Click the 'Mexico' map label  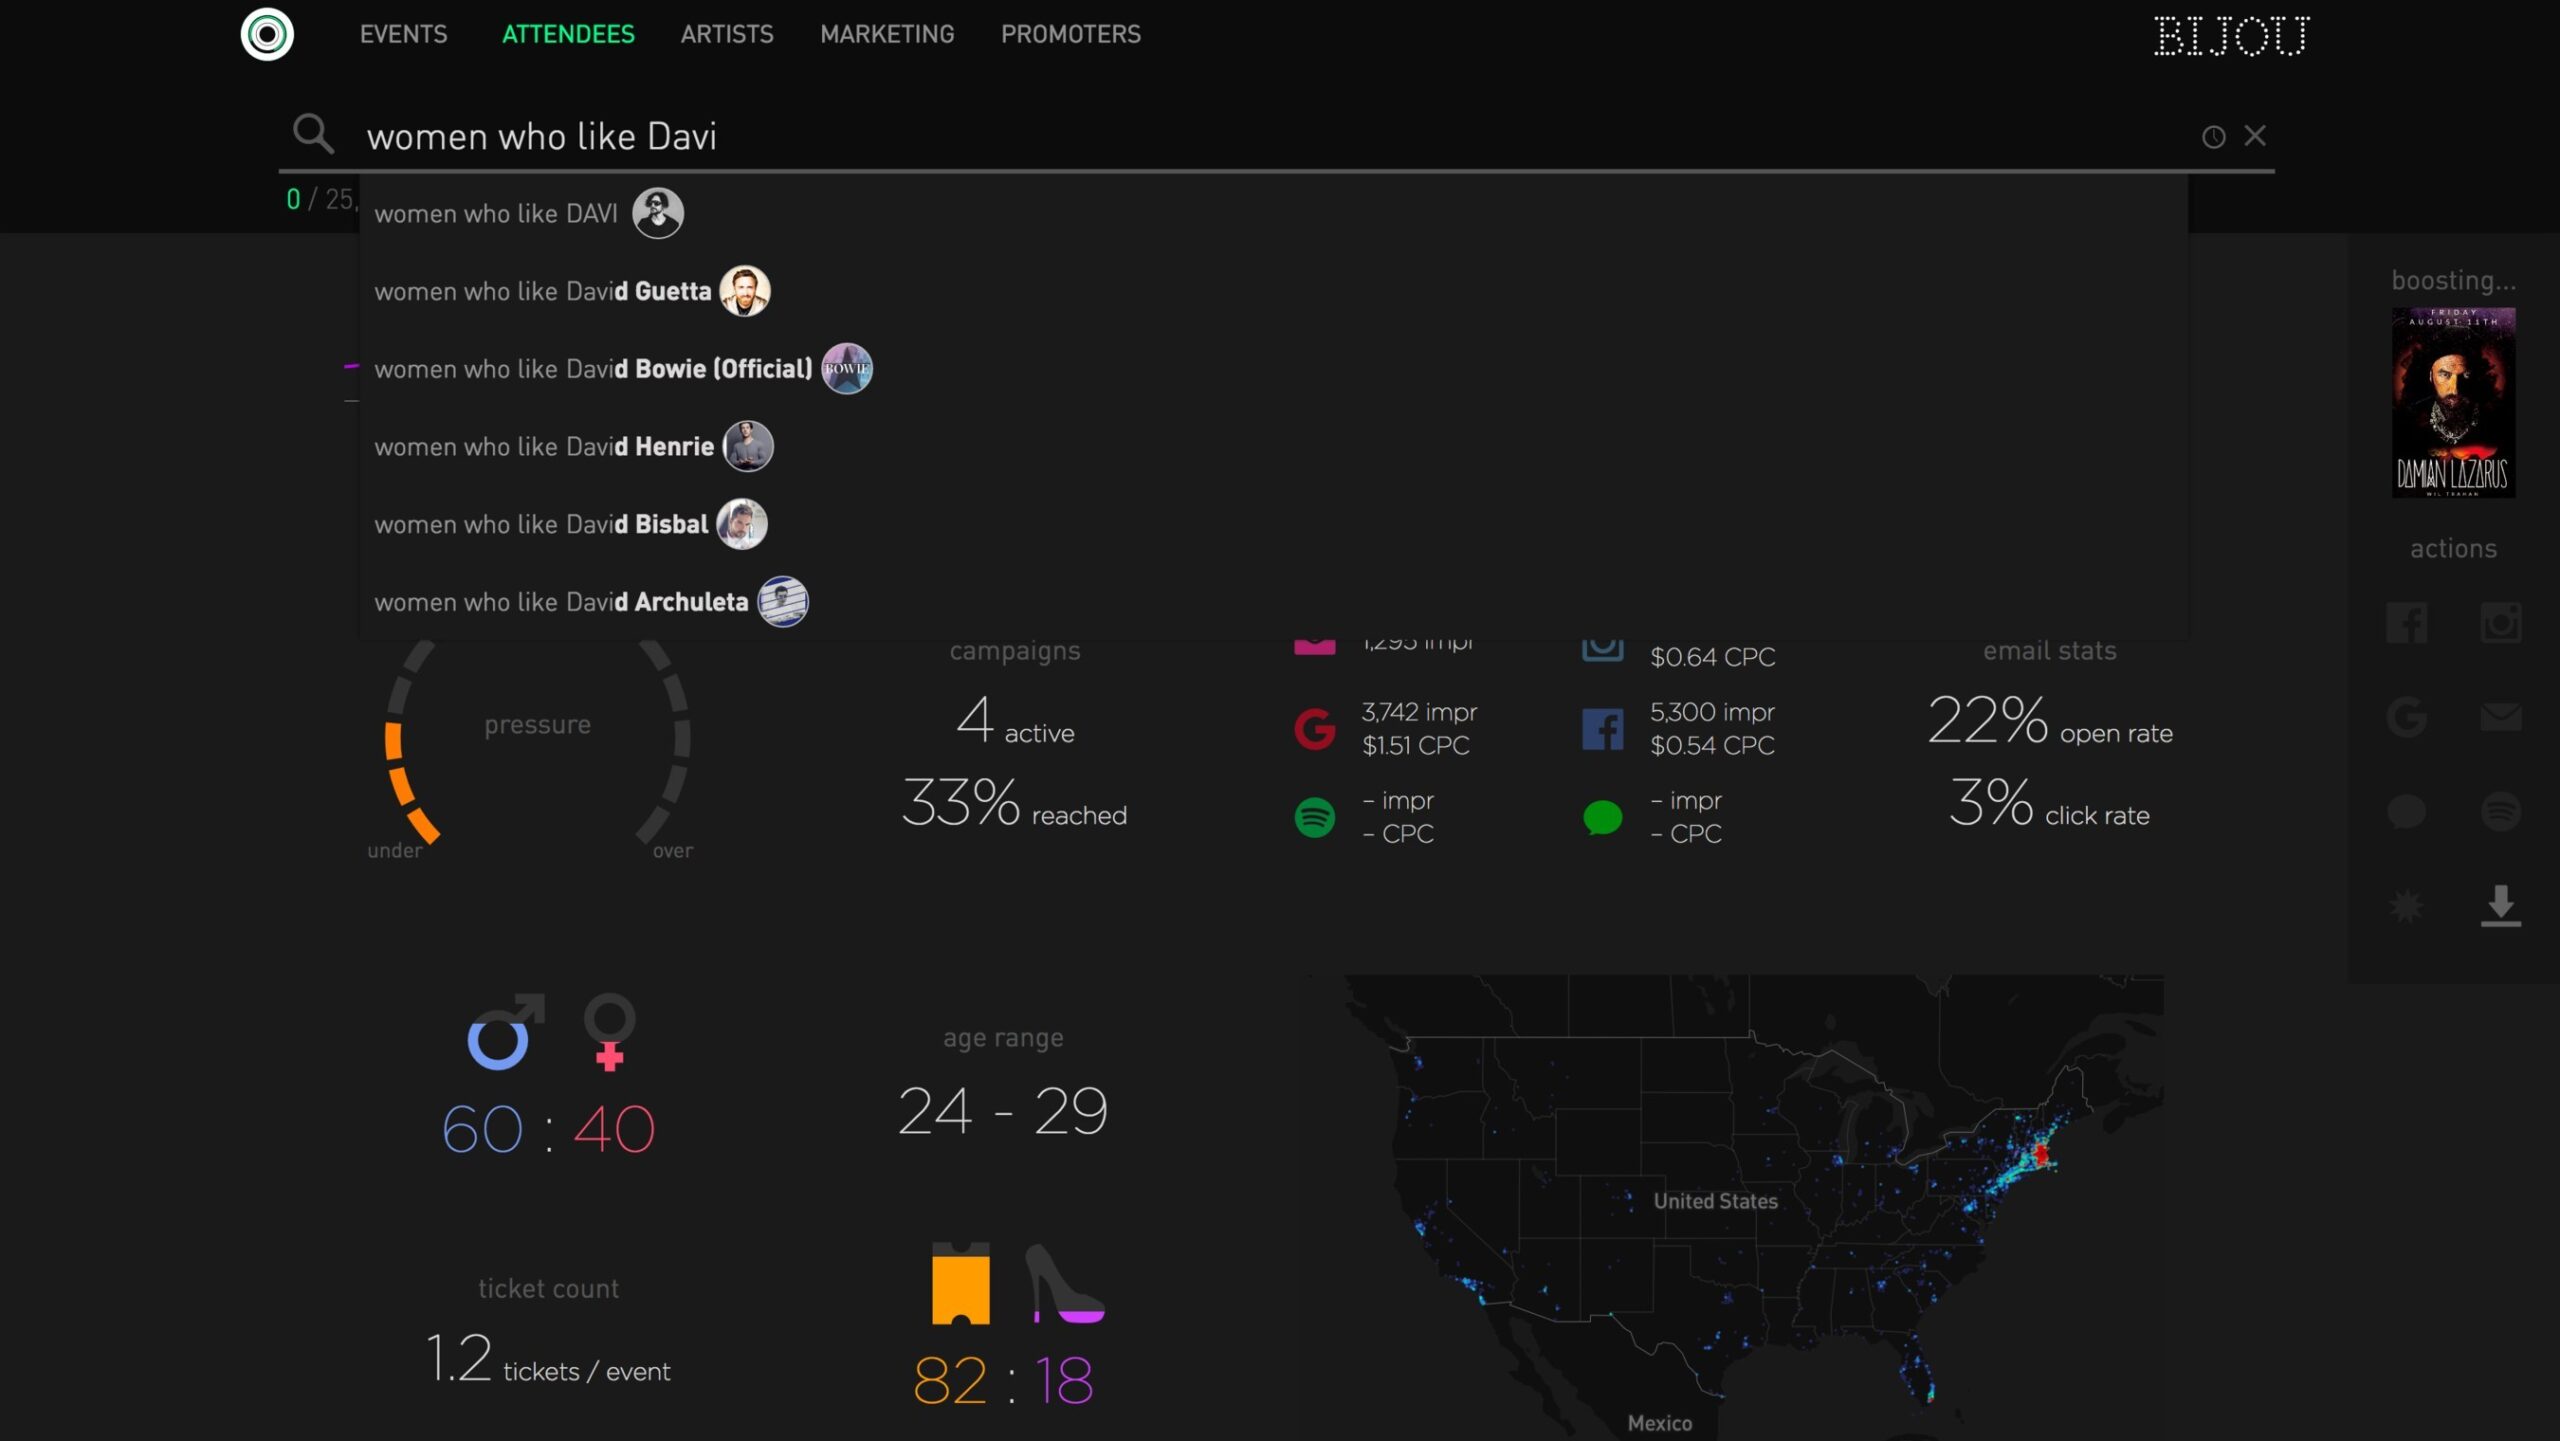tap(1660, 1423)
